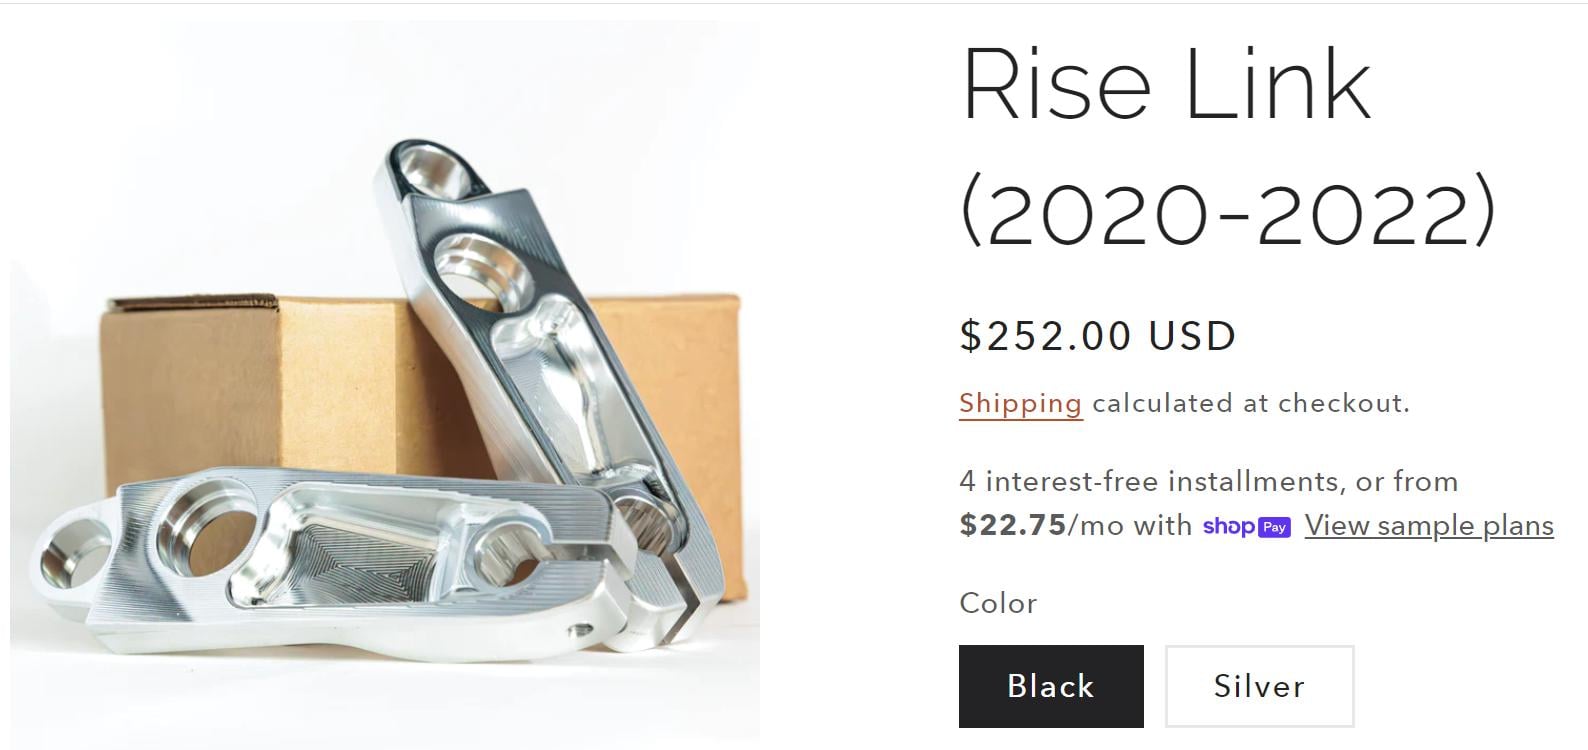Select the Black color option
The height and width of the screenshot is (750, 1588).
1051,686
